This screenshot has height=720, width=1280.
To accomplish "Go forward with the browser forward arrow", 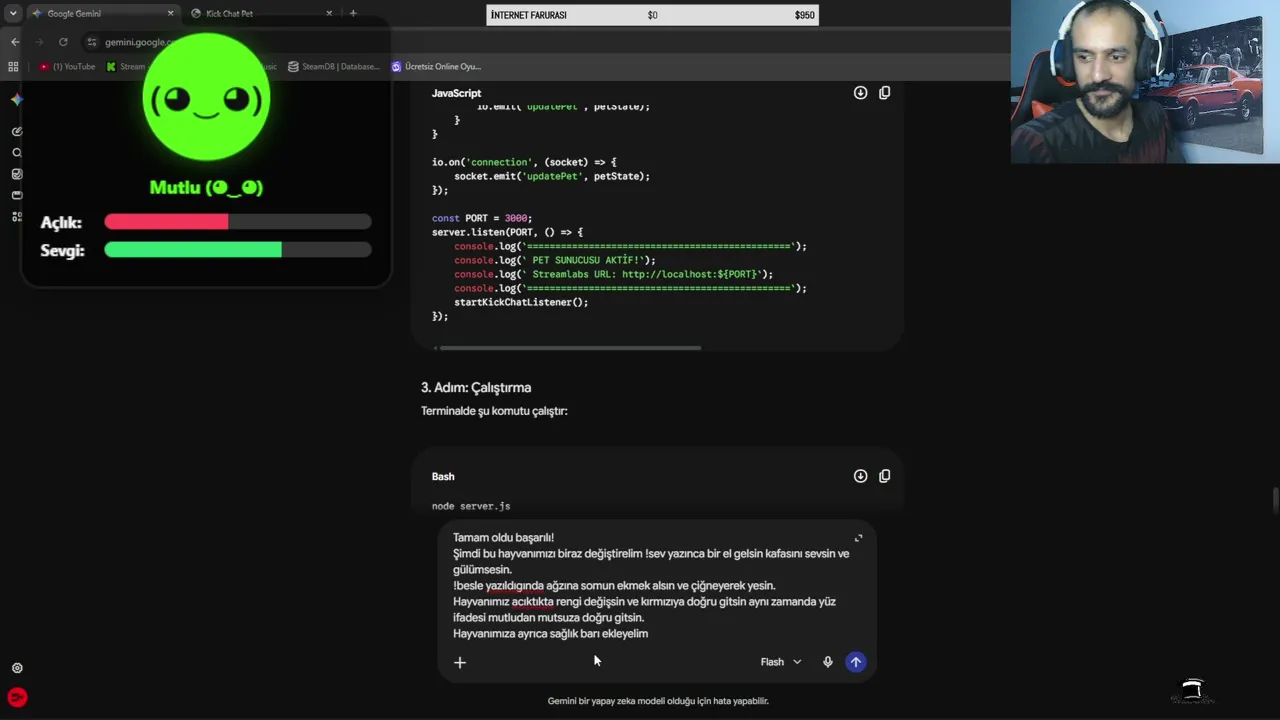I will [39, 42].
